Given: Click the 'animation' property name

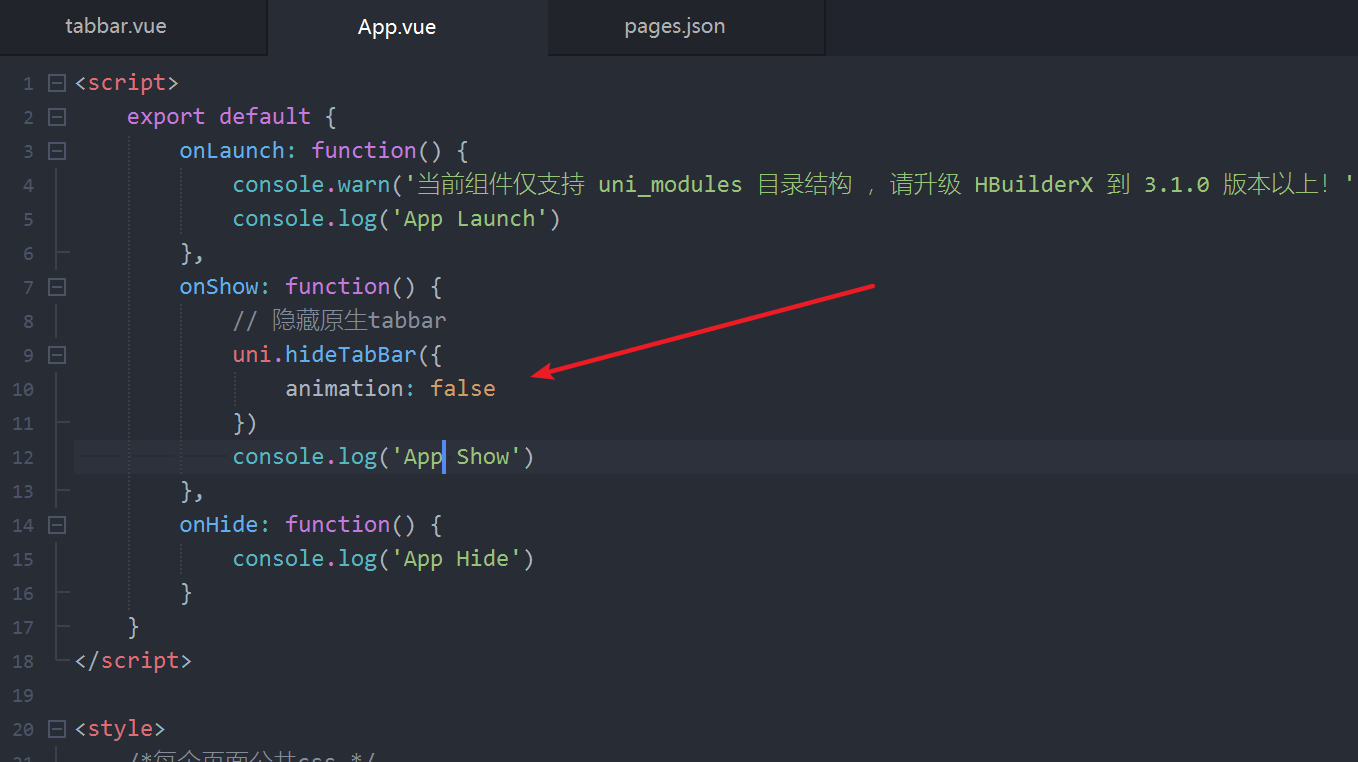Looking at the screenshot, I should point(345,388).
